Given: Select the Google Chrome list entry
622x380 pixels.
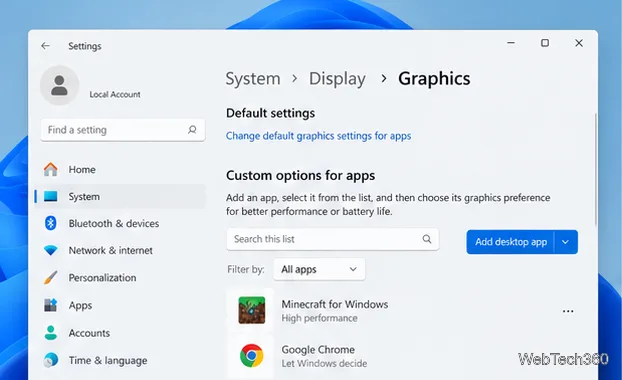Looking at the screenshot, I should point(402,356).
